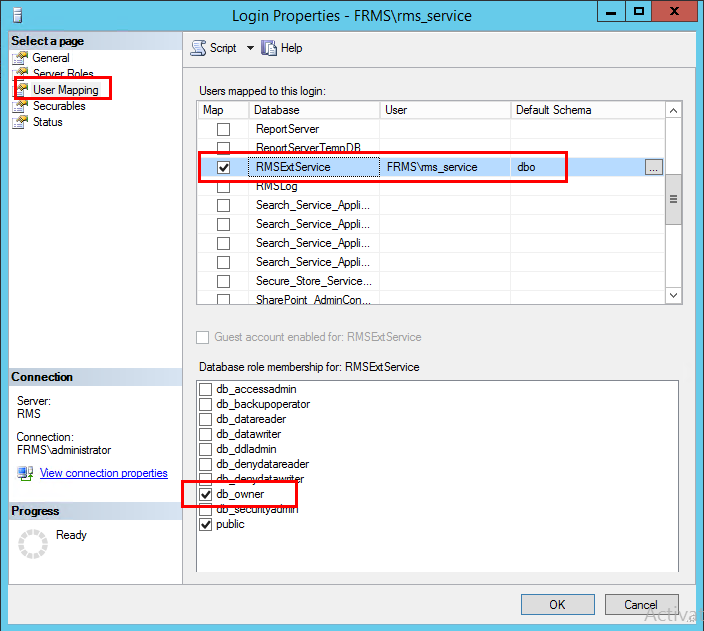Open the User Mapping page
The image size is (704, 631).
65,90
